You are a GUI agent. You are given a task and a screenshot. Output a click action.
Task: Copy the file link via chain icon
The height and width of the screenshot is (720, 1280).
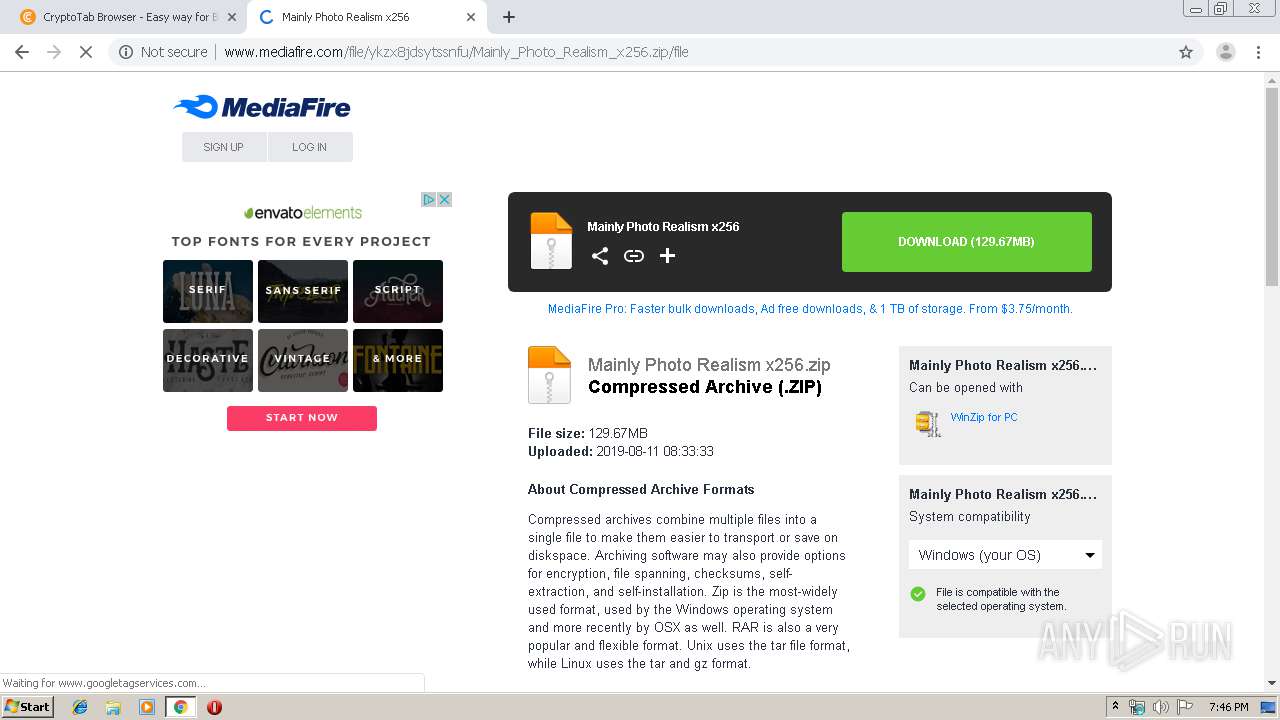(634, 256)
